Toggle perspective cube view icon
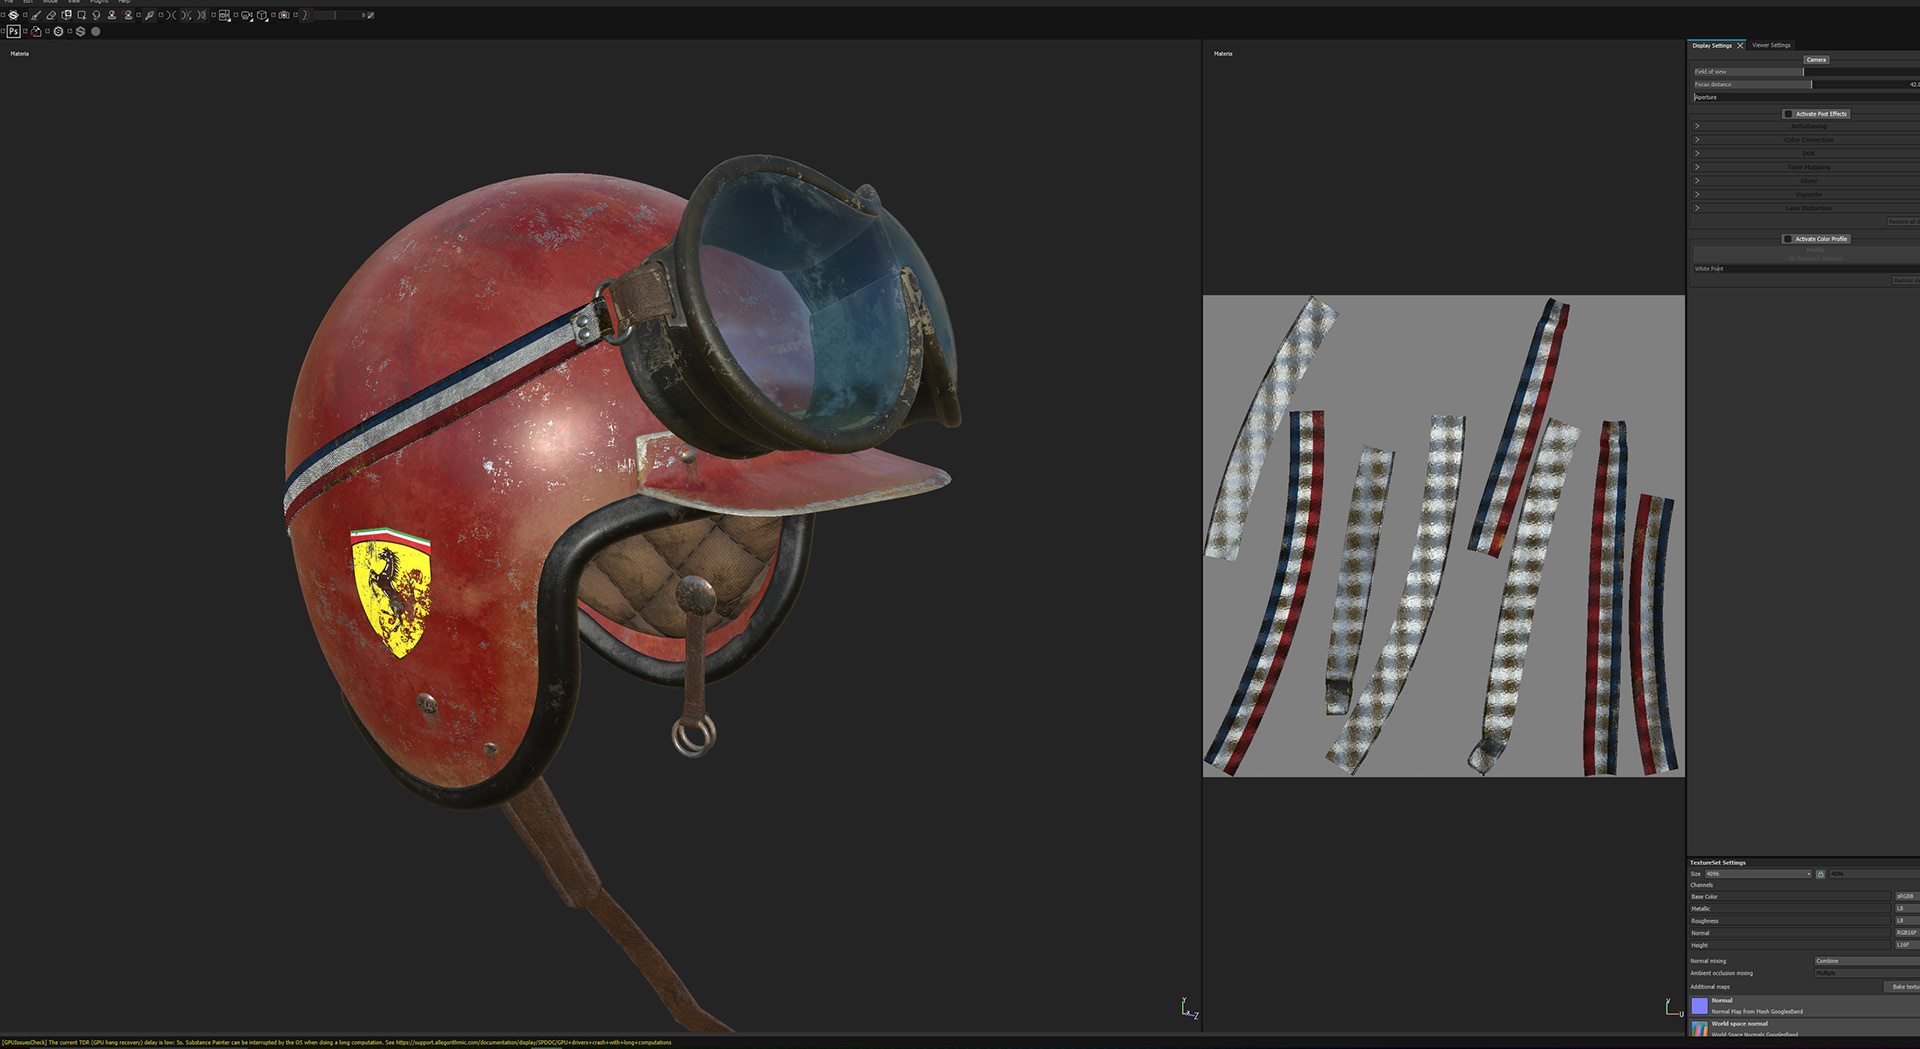 tap(261, 15)
